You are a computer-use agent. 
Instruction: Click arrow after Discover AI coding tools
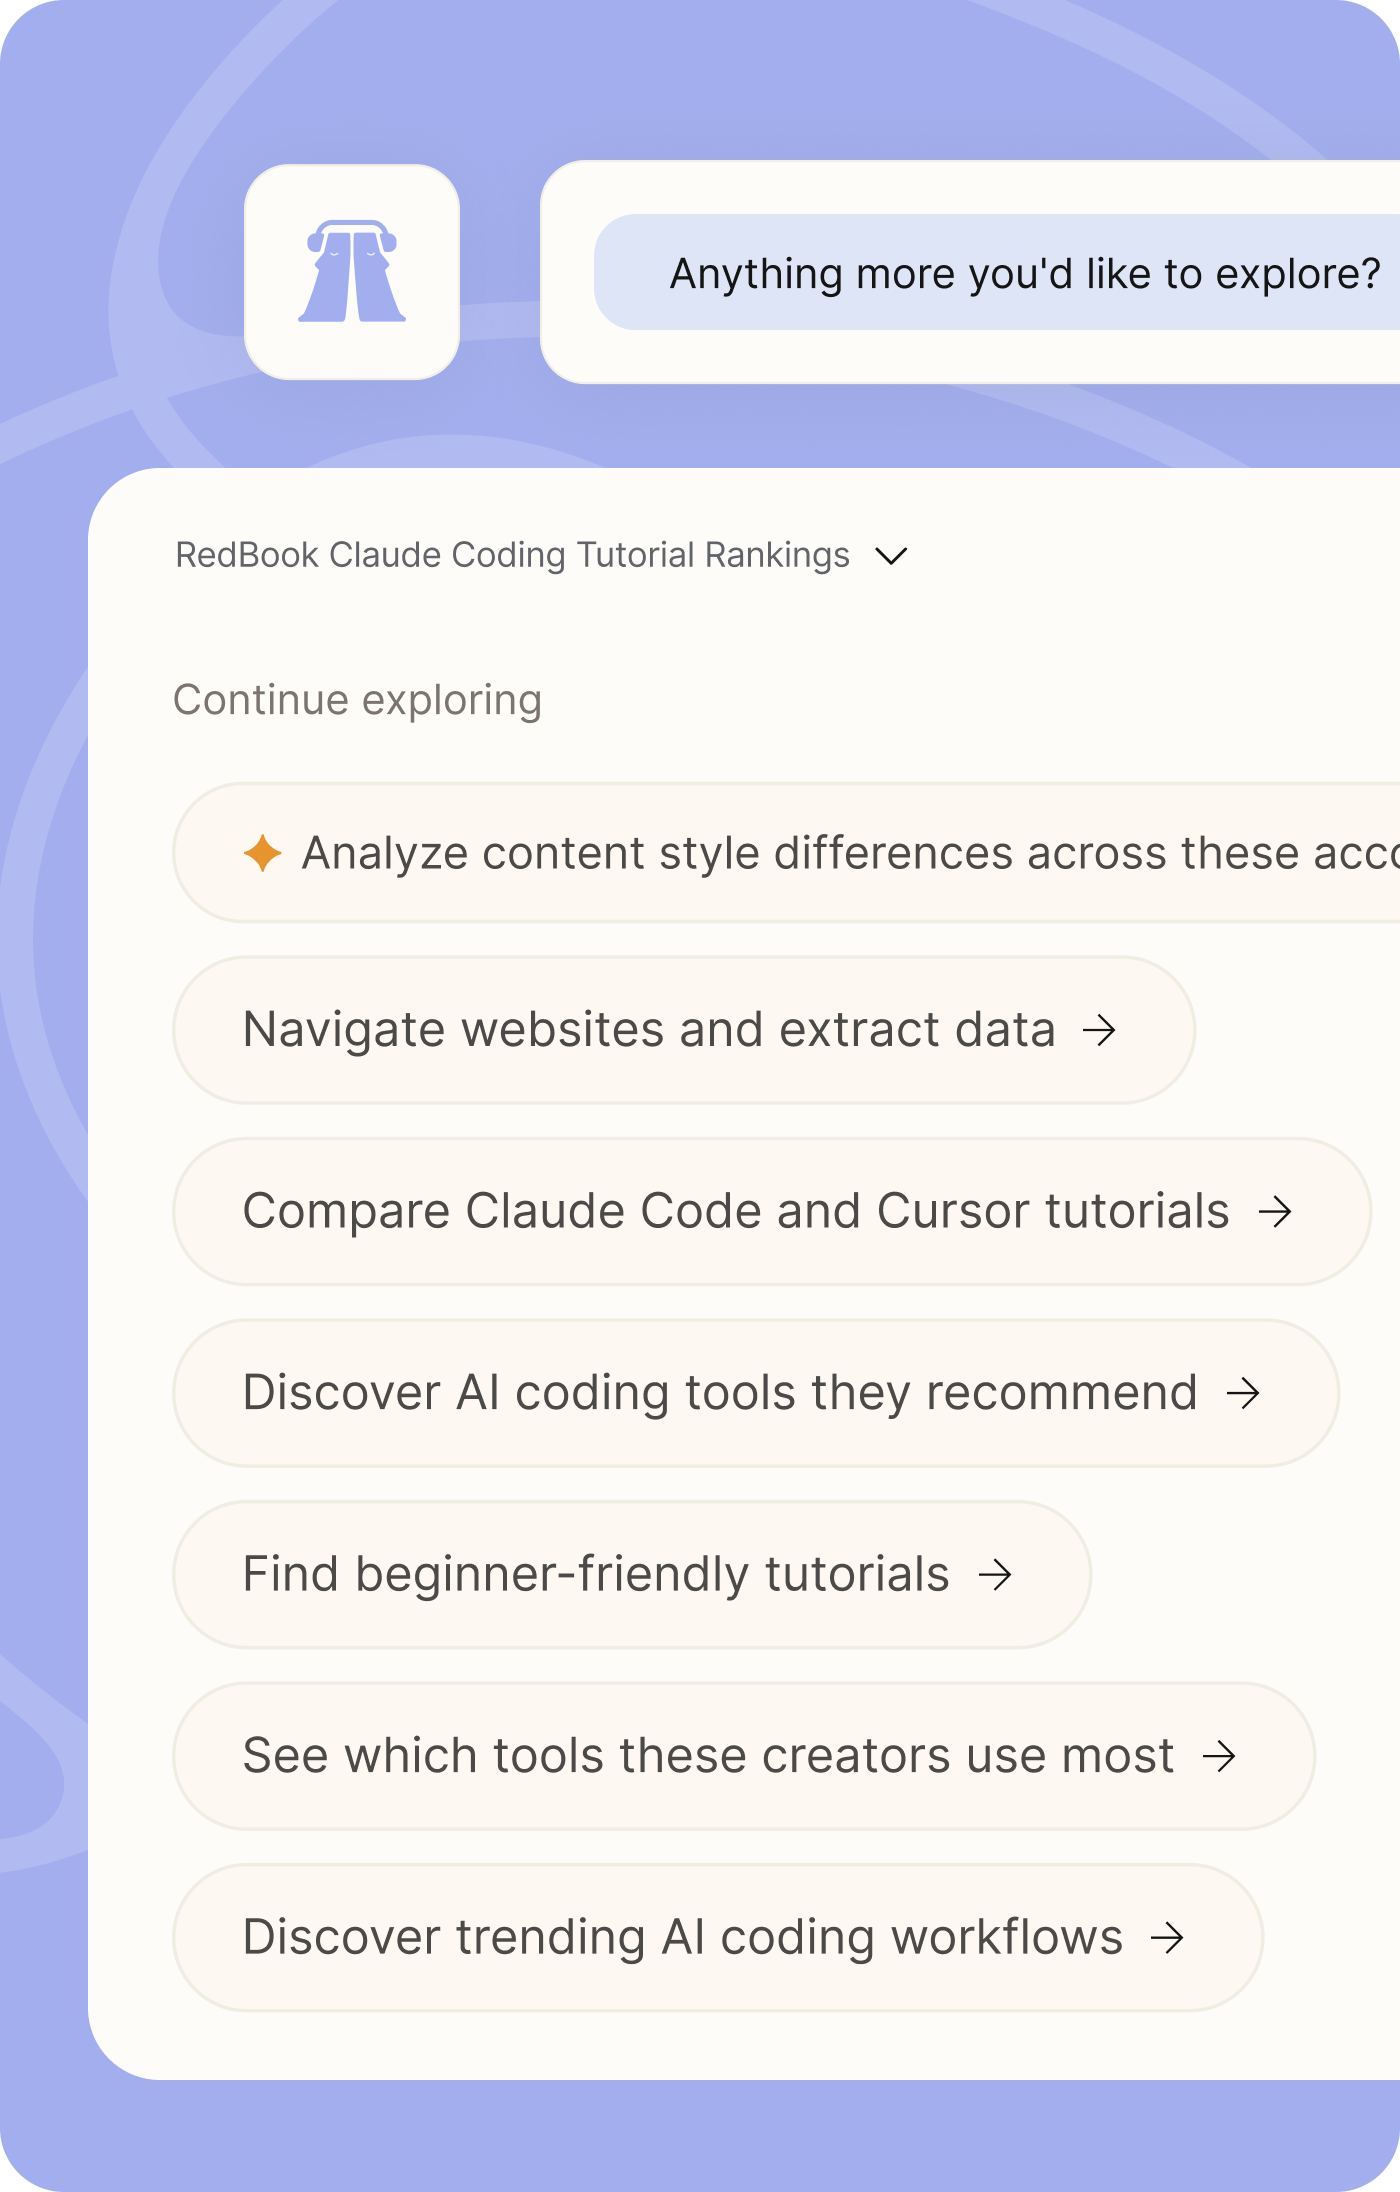tap(1243, 1393)
